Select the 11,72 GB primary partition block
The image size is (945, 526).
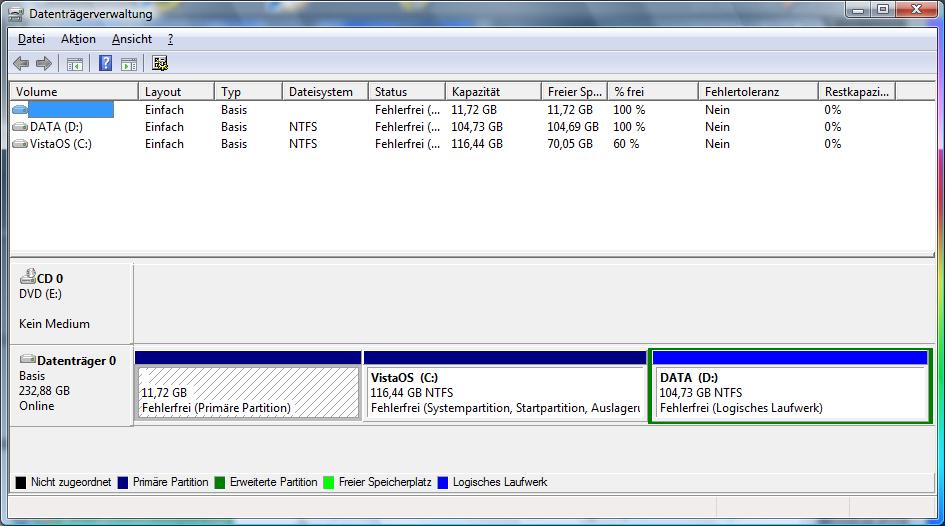(248, 392)
